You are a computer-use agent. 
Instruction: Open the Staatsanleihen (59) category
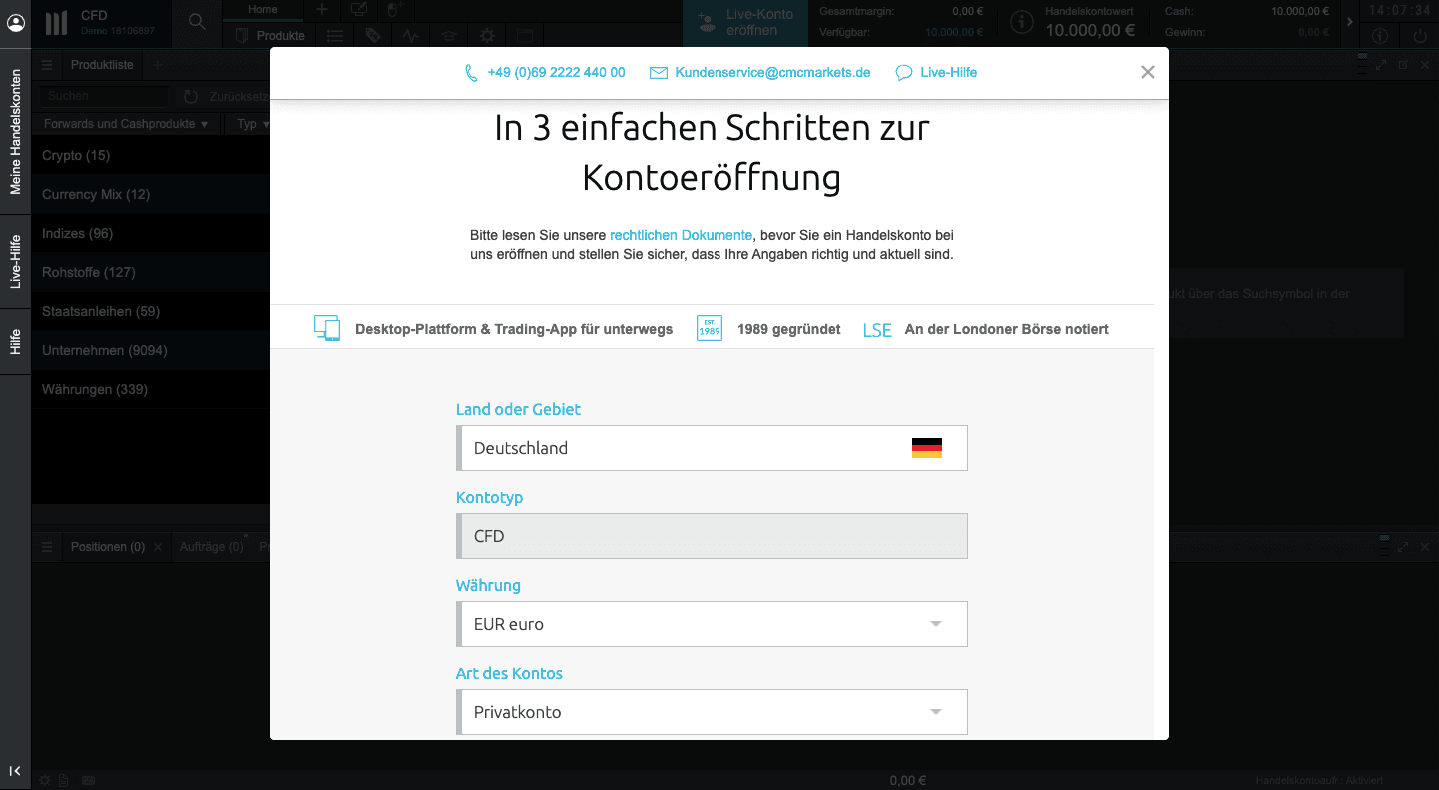pos(151,311)
